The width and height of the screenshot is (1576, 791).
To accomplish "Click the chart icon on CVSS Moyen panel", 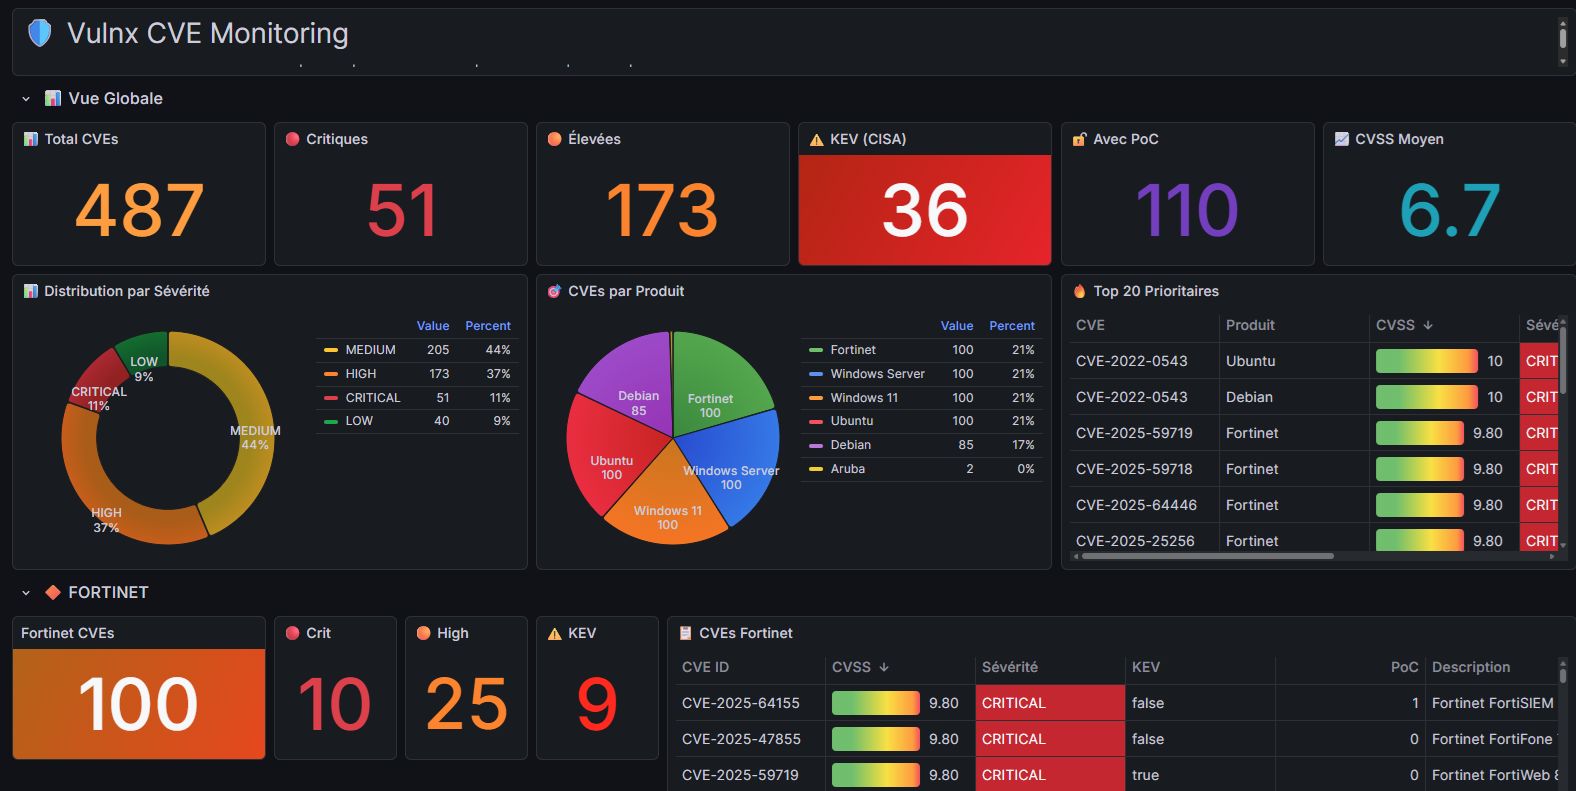I will 1341,139.
